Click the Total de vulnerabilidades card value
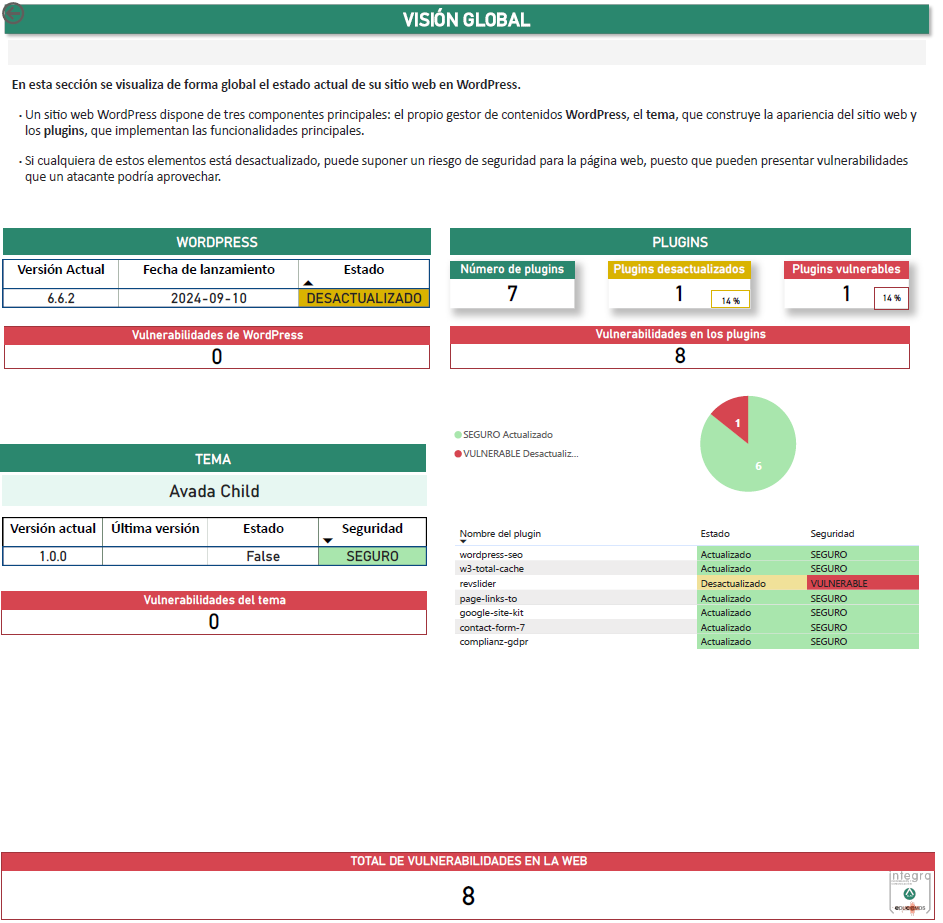This screenshot has width=943, height=923. (467, 896)
